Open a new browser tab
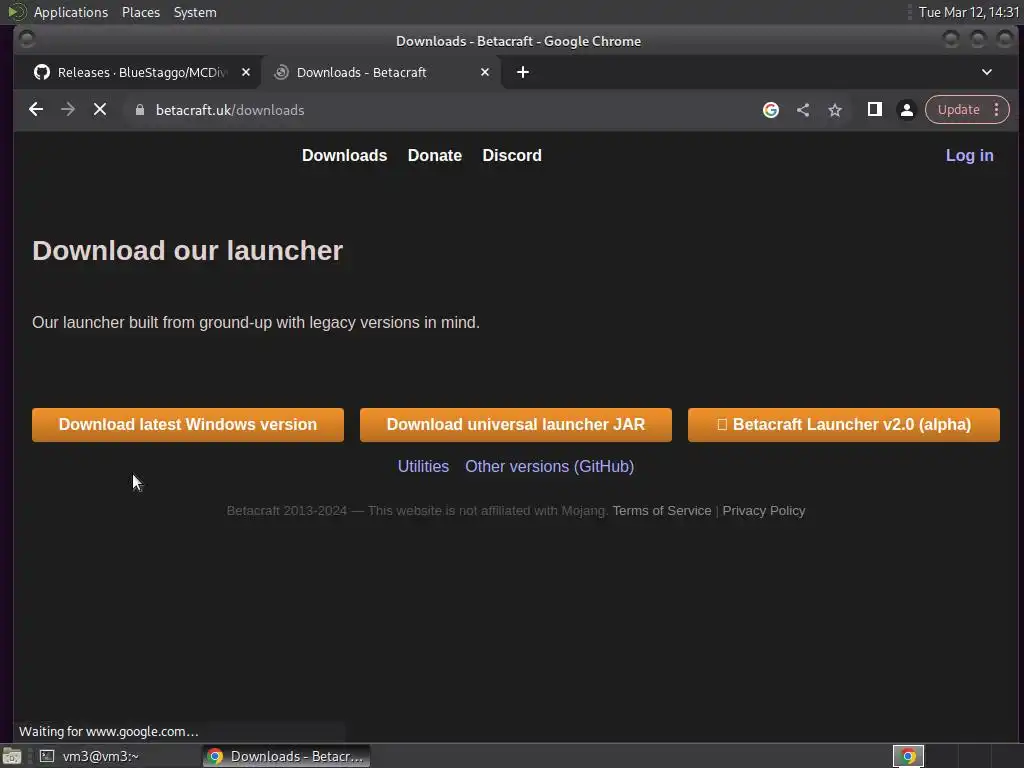Screen dimensions: 1024x768 coord(522,72)
